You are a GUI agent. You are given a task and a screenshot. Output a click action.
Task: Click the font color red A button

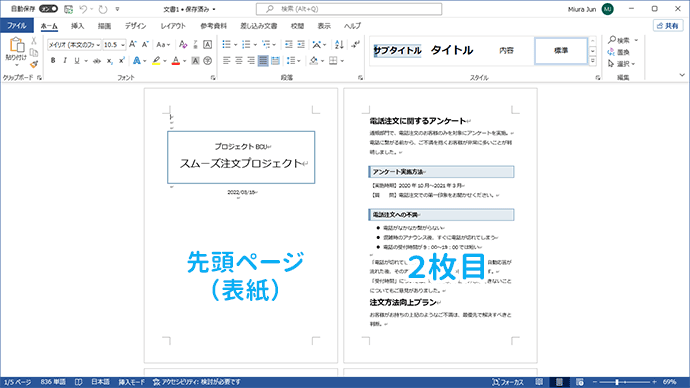point(176,61)
